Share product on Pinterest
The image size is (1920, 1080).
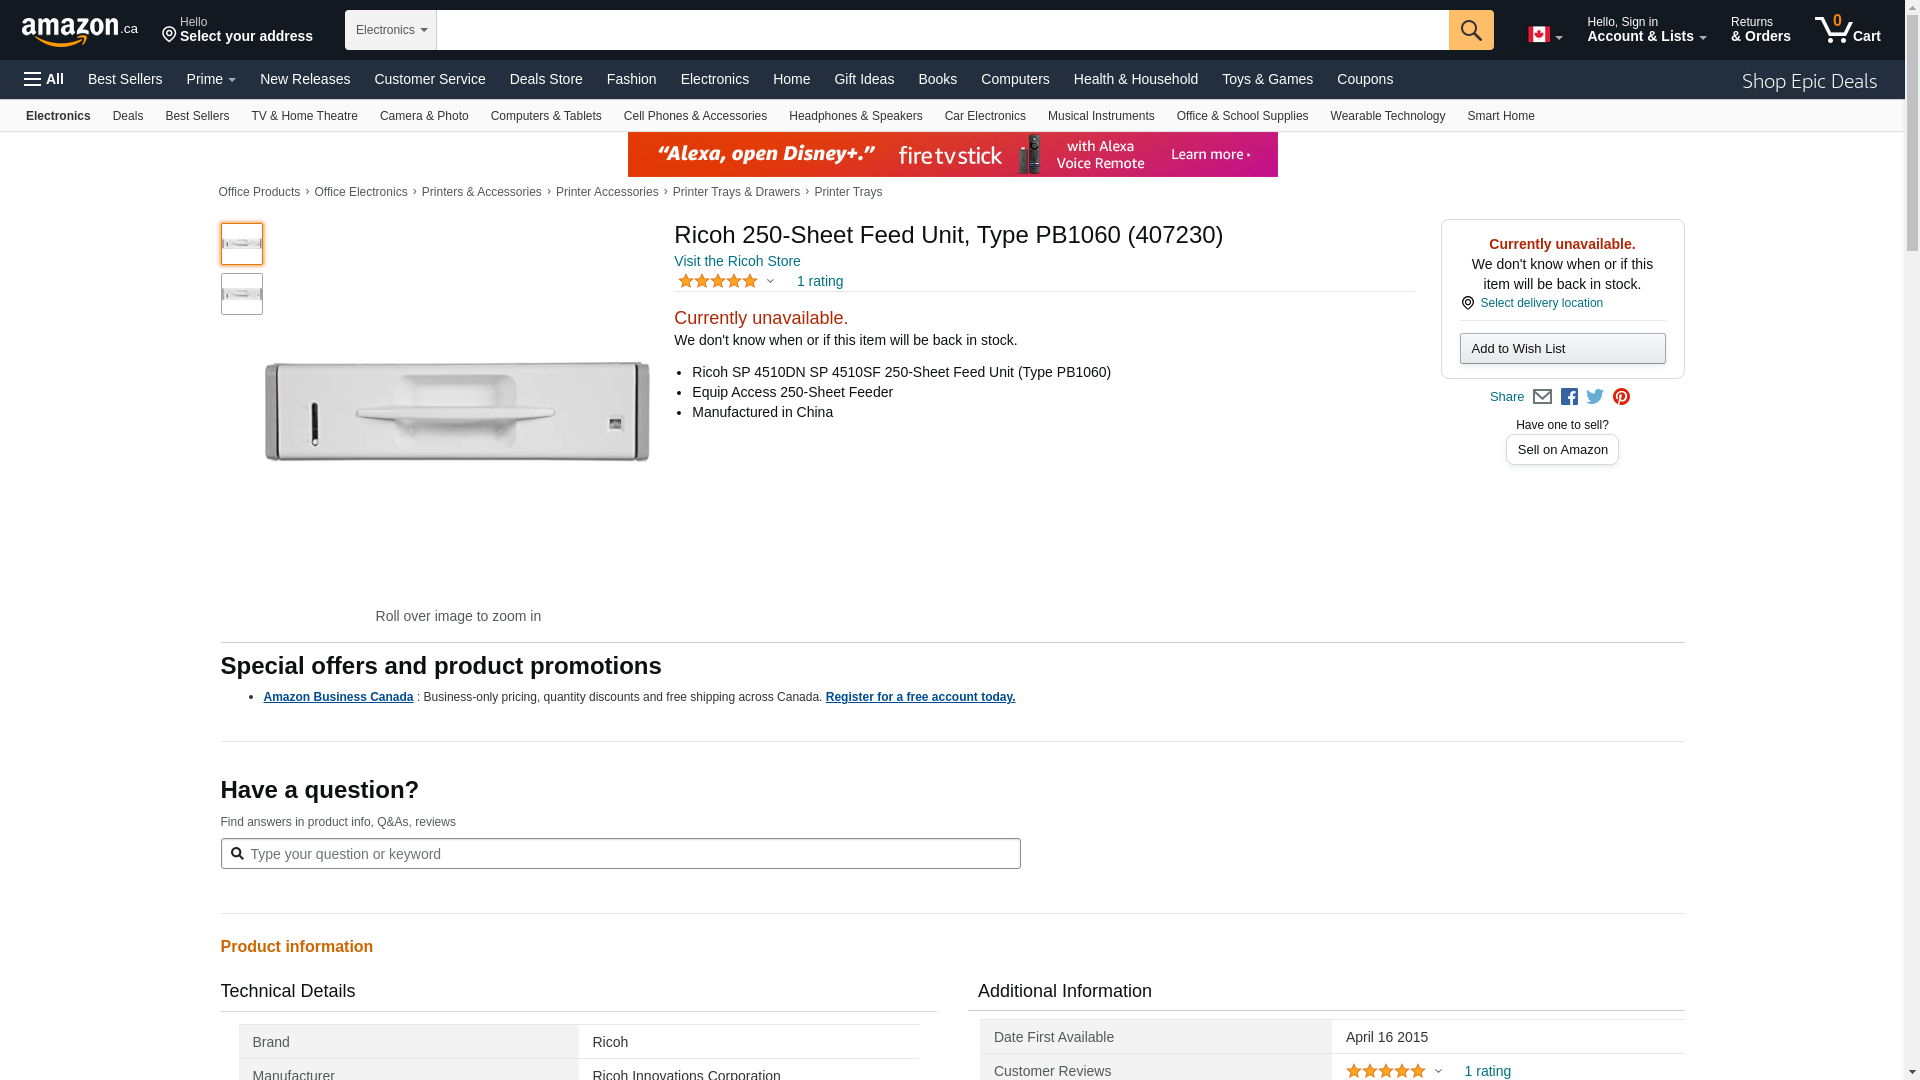[x=1621, y=397]
